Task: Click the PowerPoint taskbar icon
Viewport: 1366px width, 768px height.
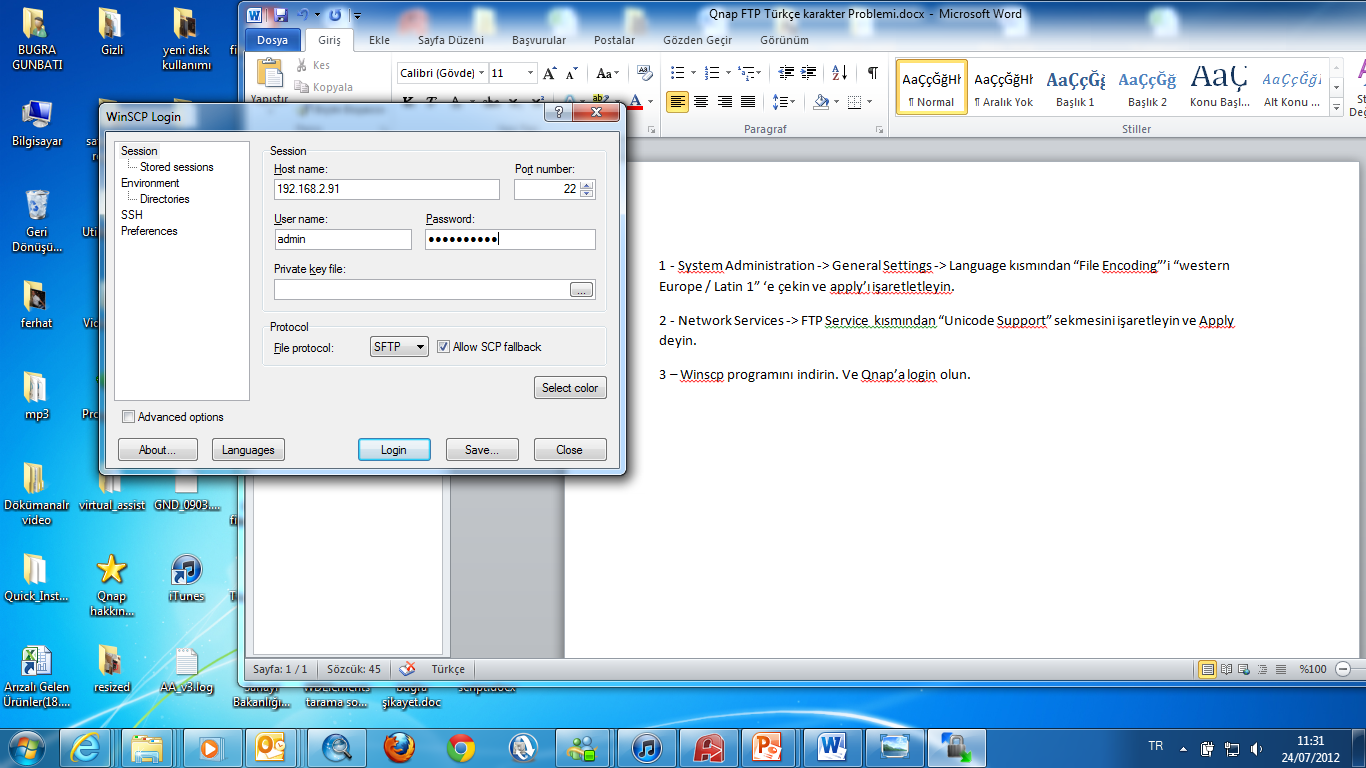Action: coord(771,747)
